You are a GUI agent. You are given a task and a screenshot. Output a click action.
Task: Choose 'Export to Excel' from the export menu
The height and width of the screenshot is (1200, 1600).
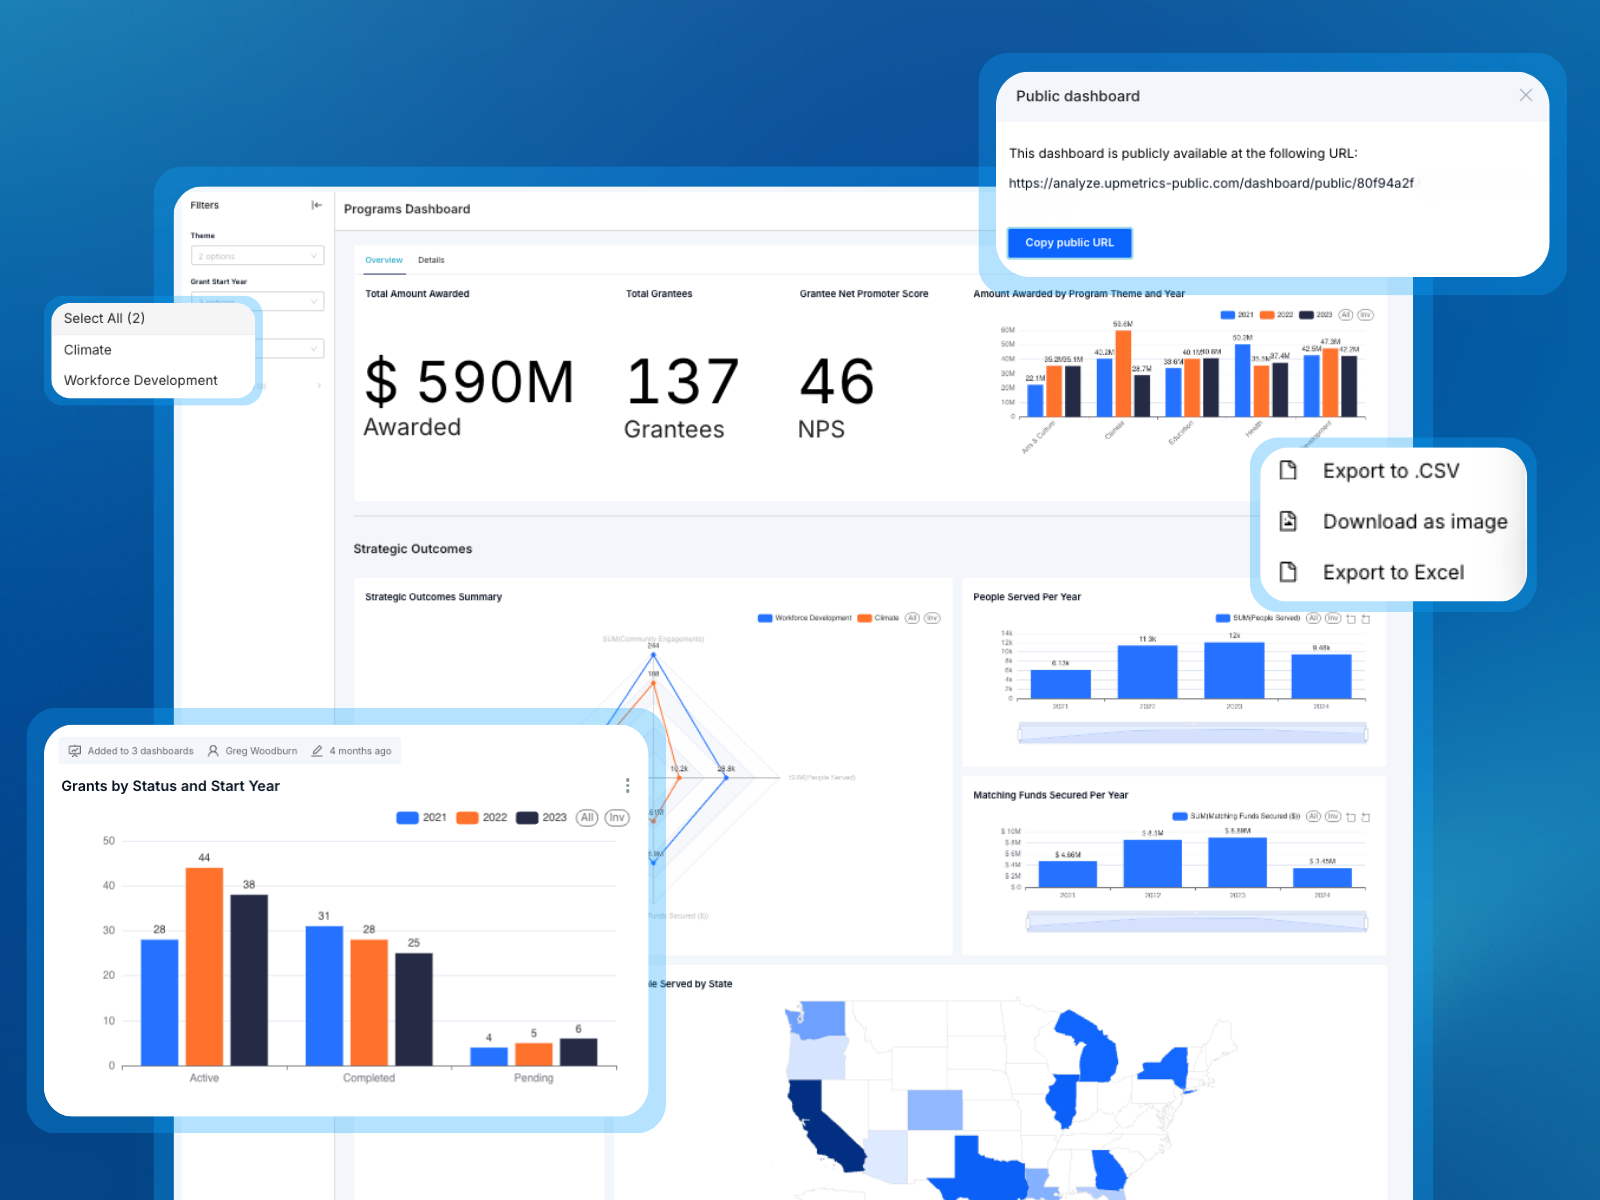point(1393,571)
